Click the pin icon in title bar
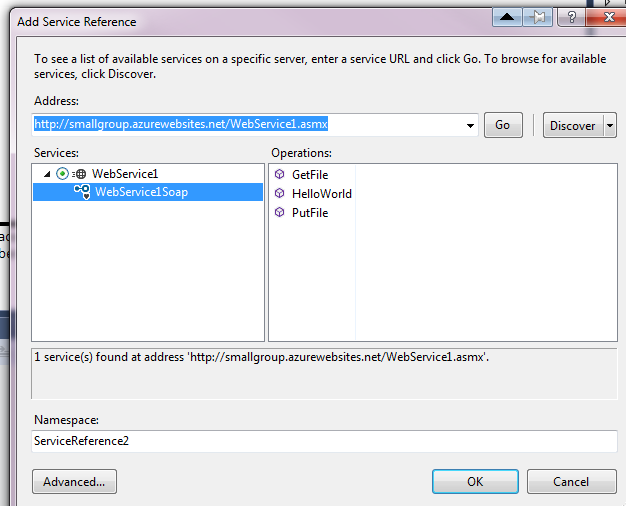626x506 pixels. [537, 18]
